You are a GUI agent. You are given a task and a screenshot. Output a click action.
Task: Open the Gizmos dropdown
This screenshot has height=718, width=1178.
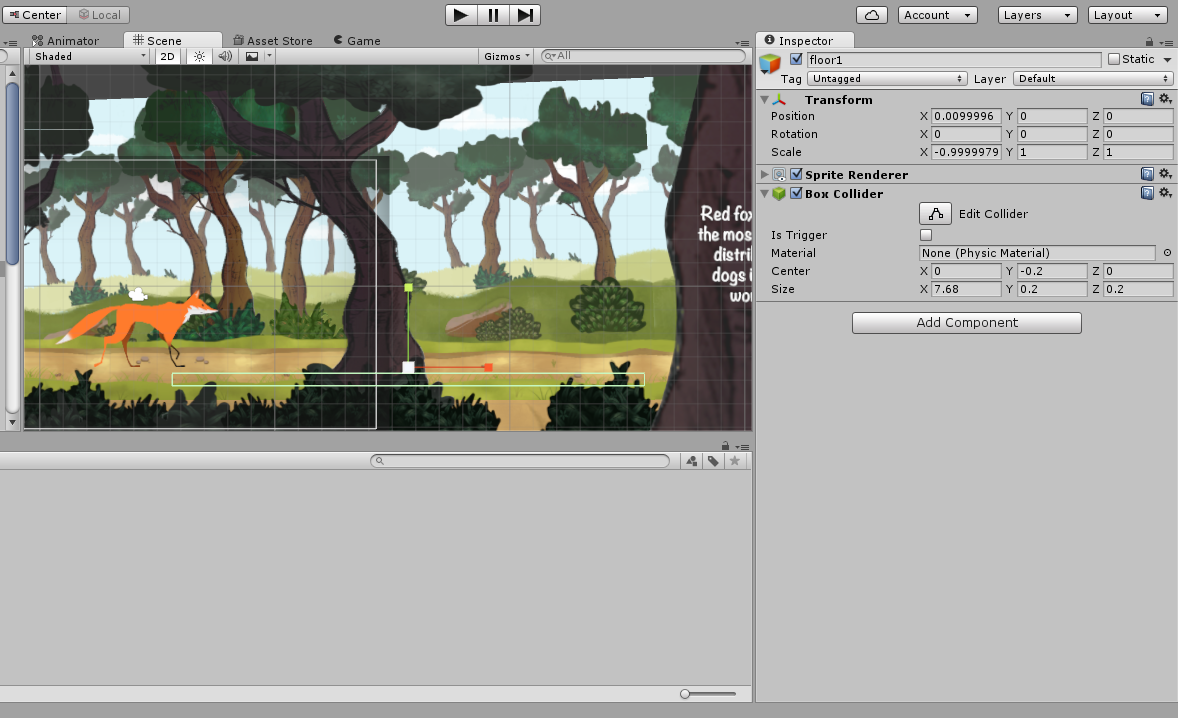(505, 56)
